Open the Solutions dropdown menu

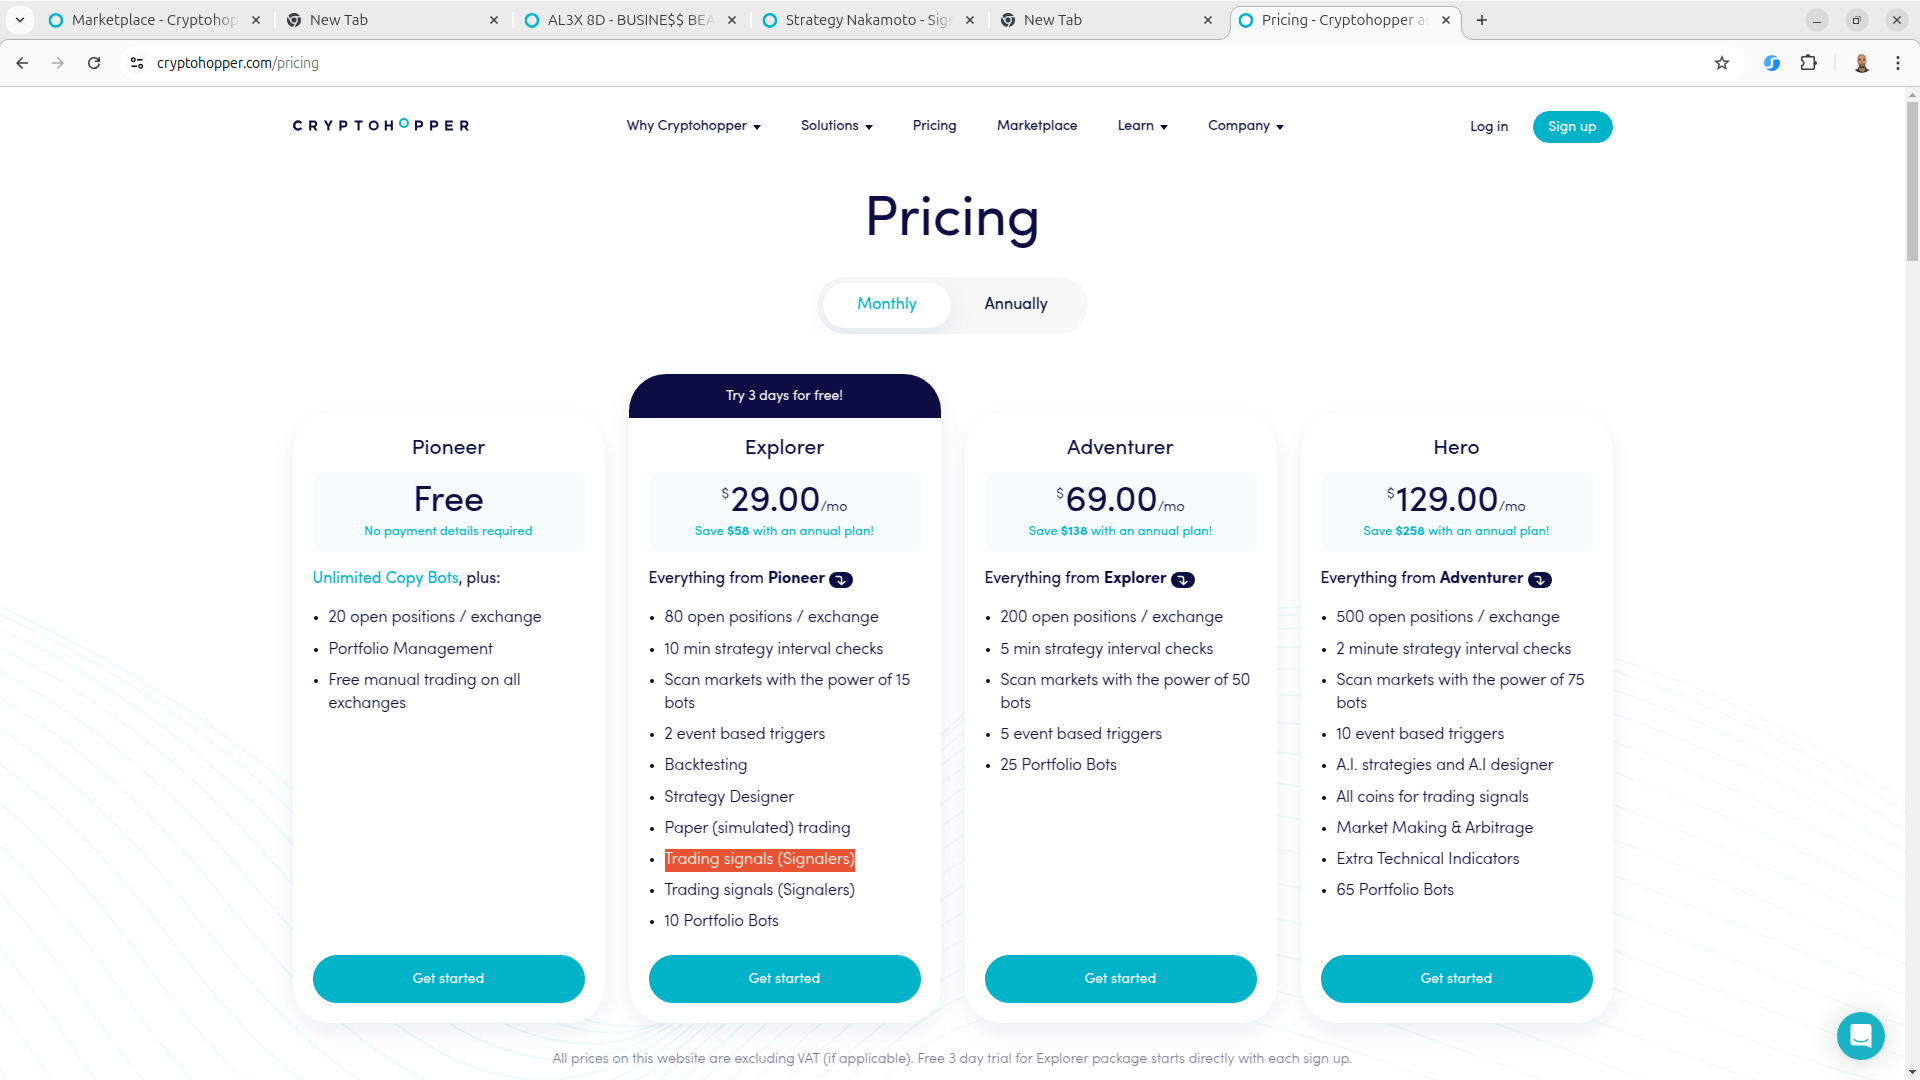837,126
